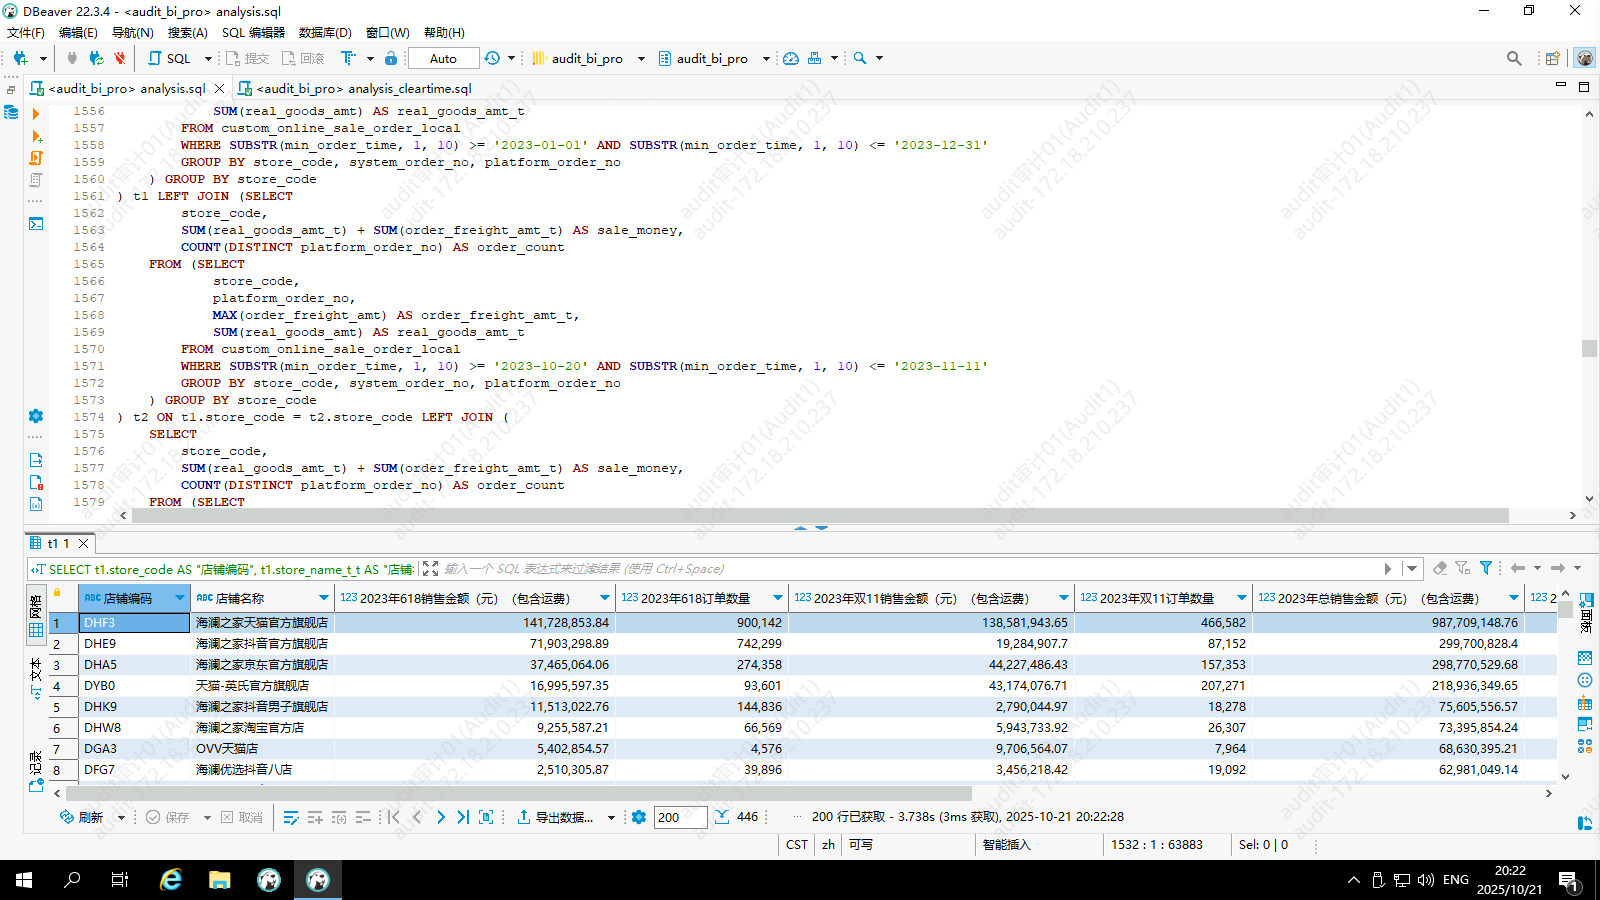Expand the 导出数据 dropdown arrow
Viewport: 1600px width, 900px height.
coord(611,817)
